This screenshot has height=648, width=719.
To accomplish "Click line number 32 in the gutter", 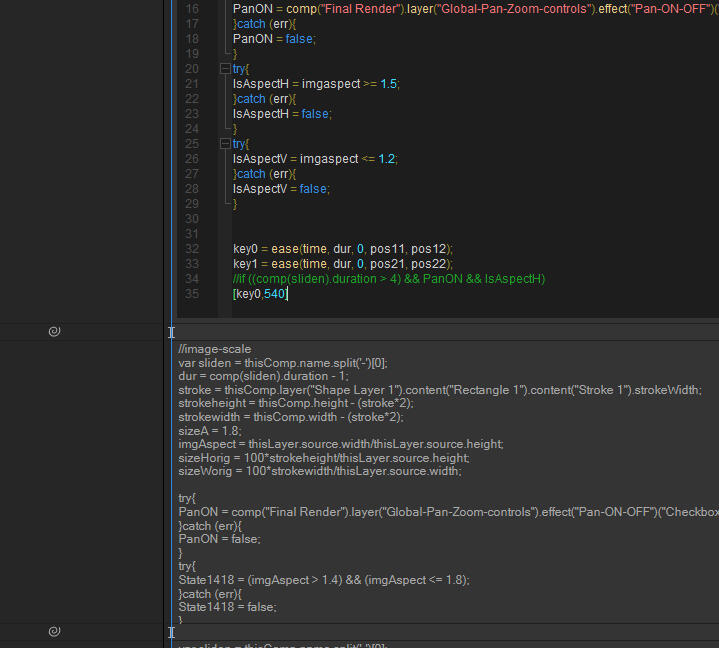I will tap(192, 249).
